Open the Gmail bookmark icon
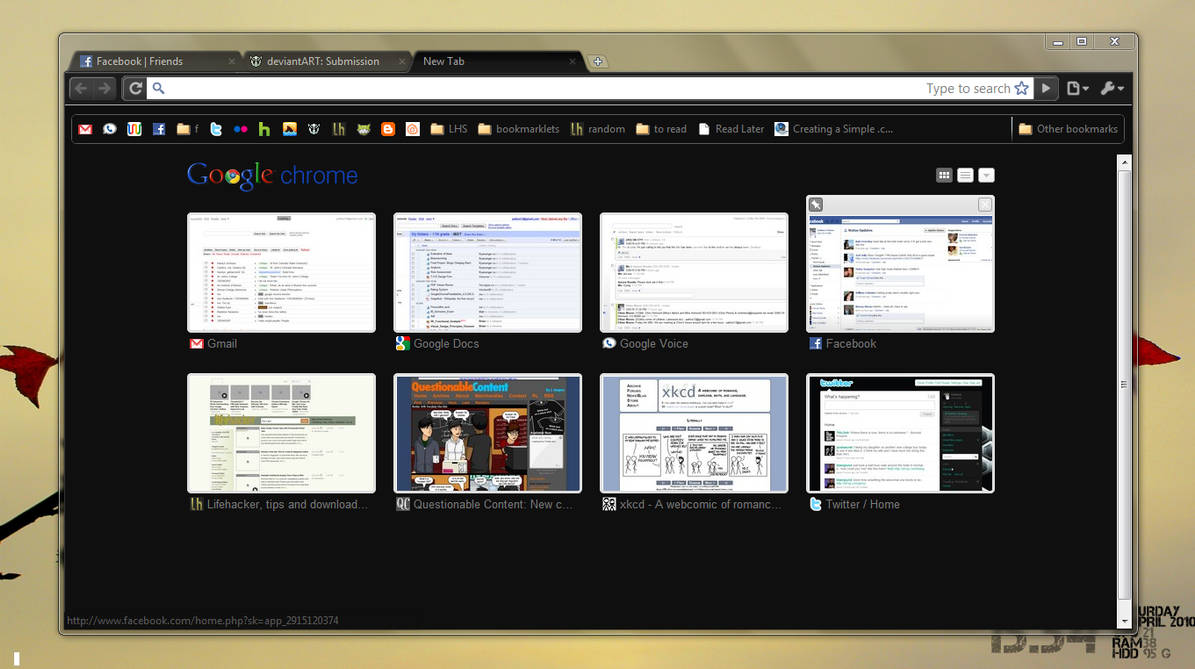1195x669 pixels. pyautogui.click(x=85, y=129)
